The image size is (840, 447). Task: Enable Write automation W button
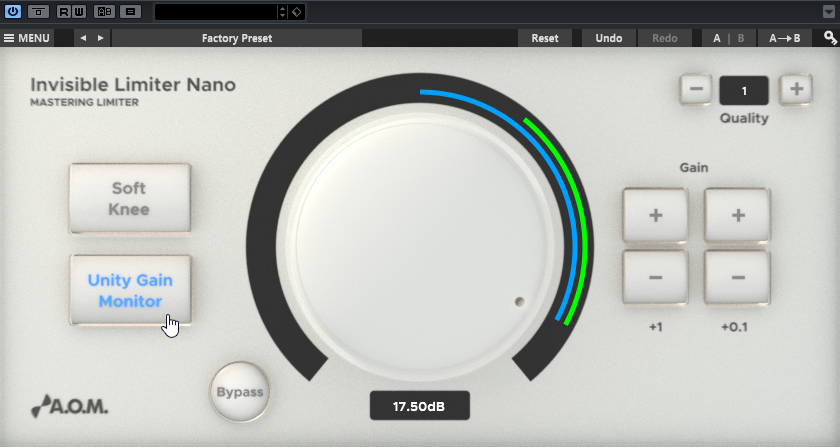pyautogui.click(x=79, y=11)
